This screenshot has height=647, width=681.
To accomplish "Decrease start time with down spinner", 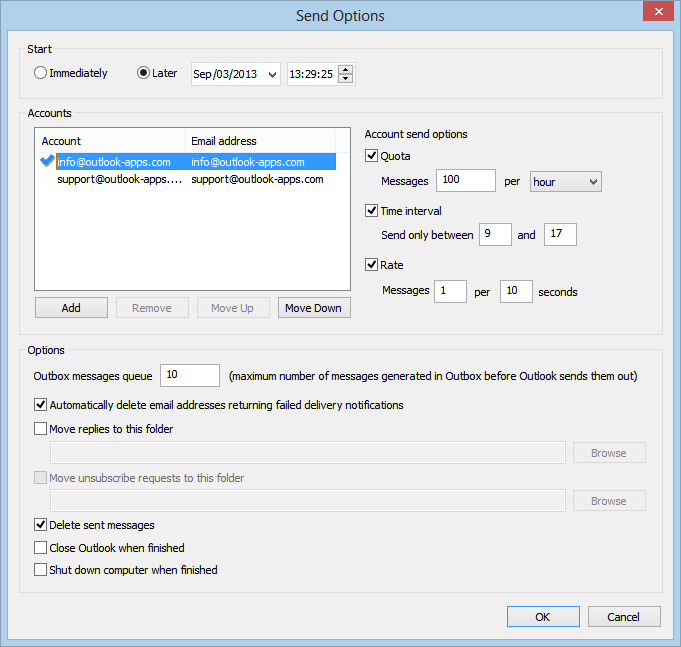I will pyautogui.click(x=346, y=79).
